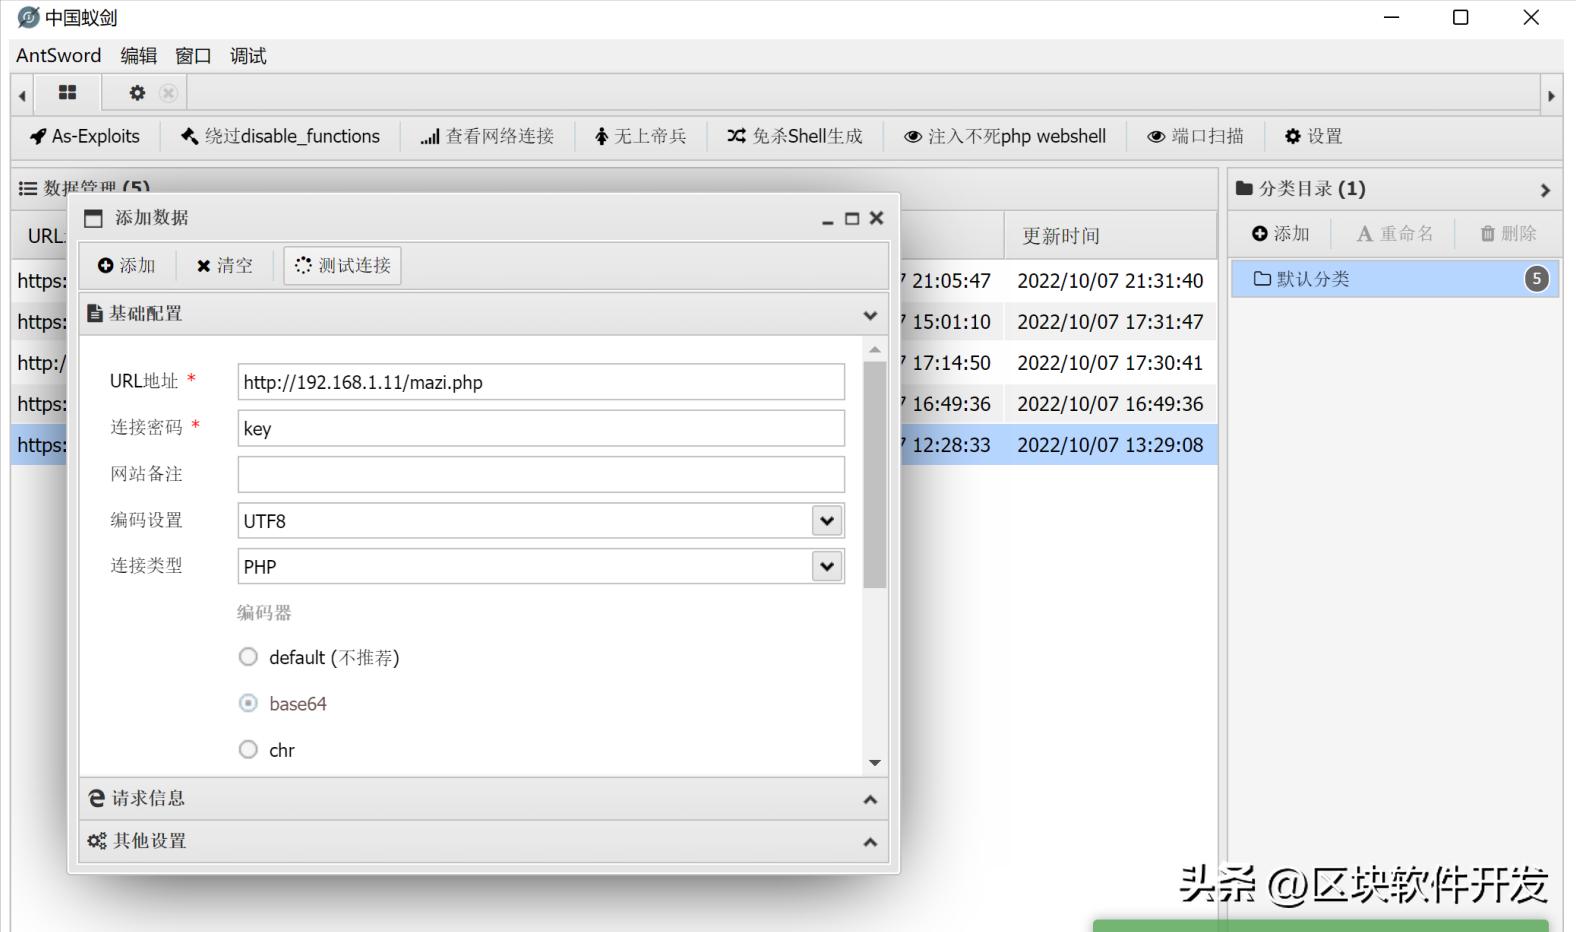The image size is (1576, 932).
Task: Click 清空 to clear the form
Action: (x=225, y=265)
